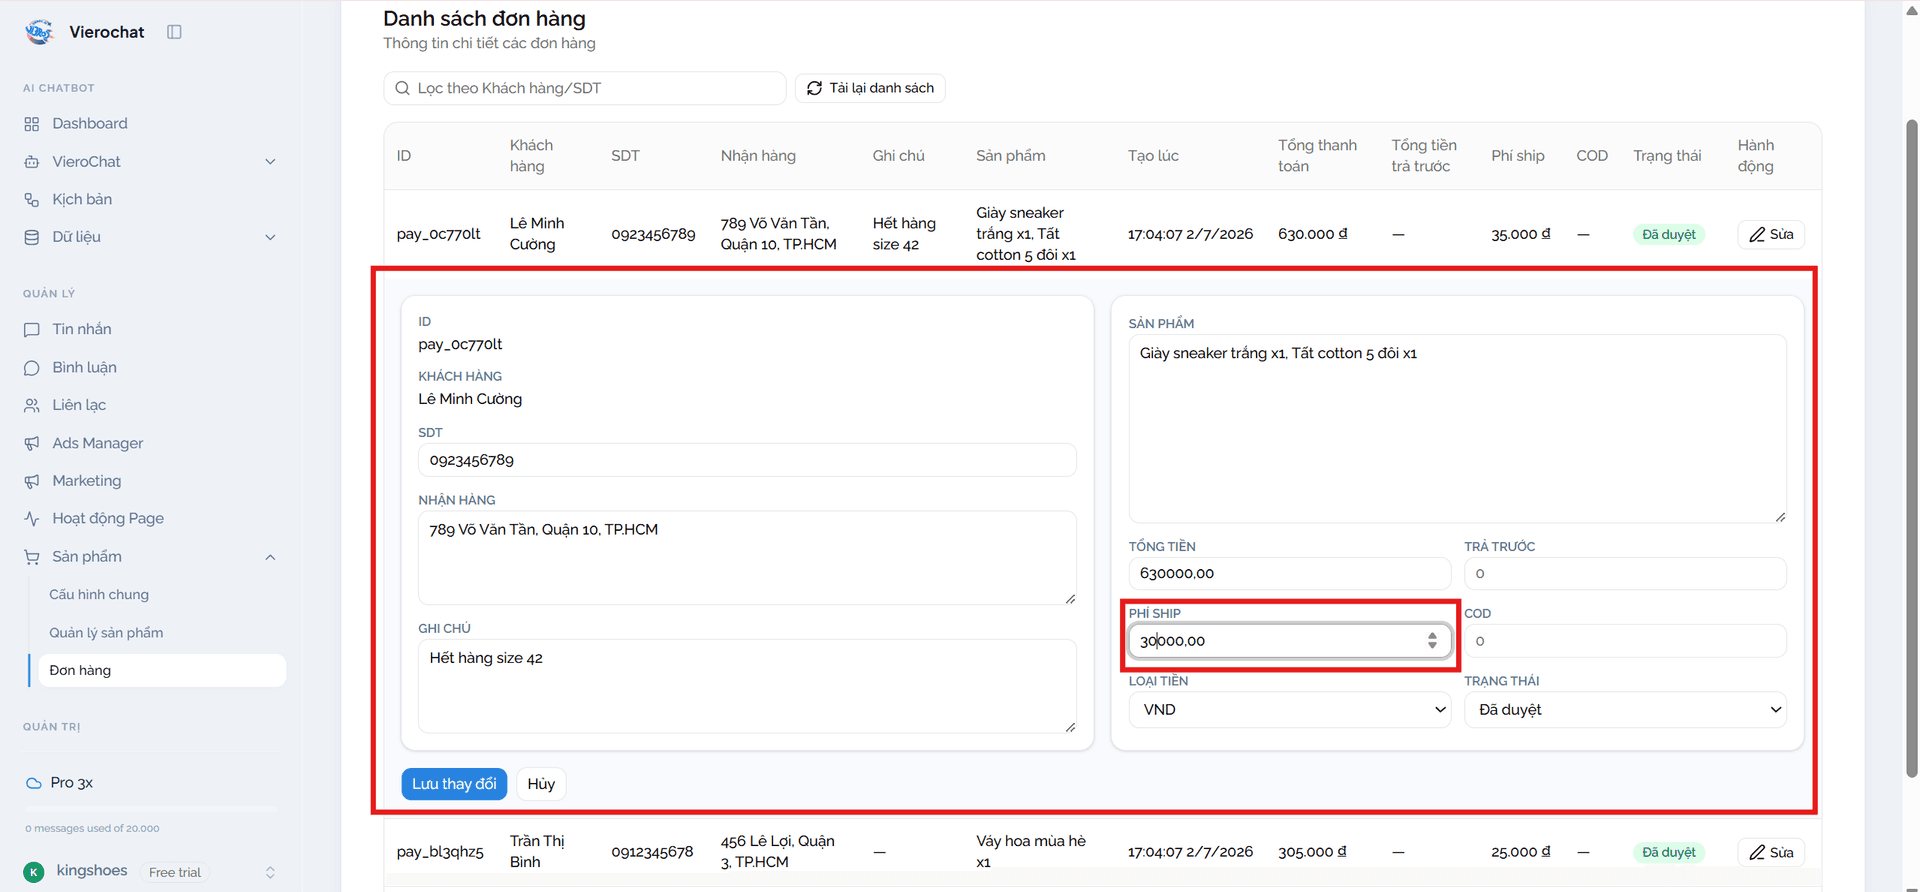The image size is (1920, 892).
Task: Click the Phí ship stepper arrows
Action: pos(1432,641)
